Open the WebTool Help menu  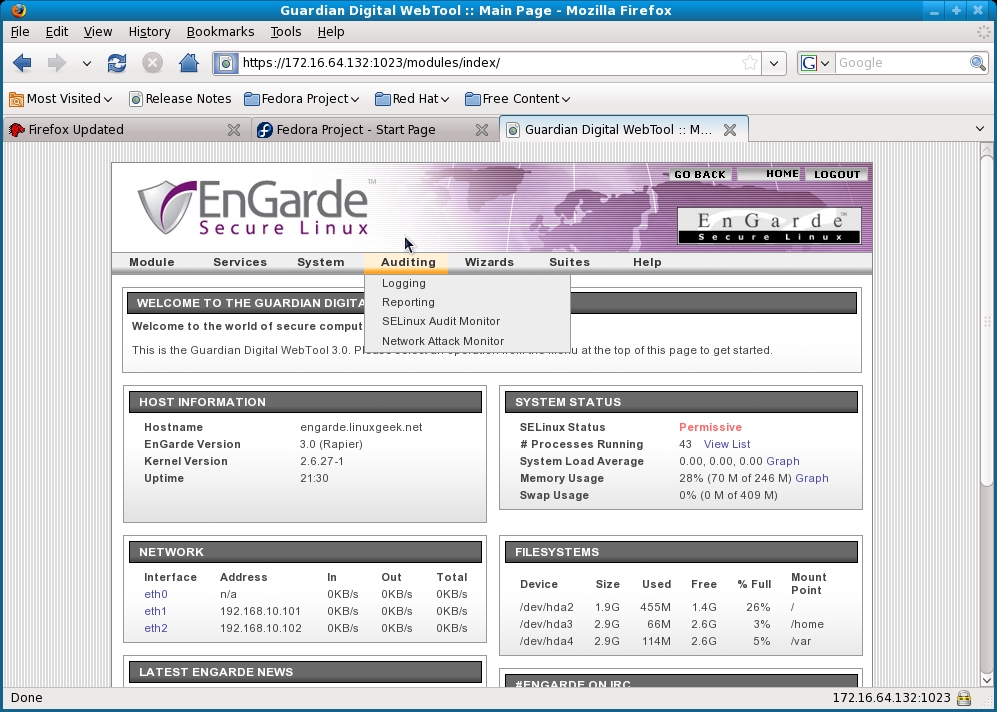click(647, 262)
